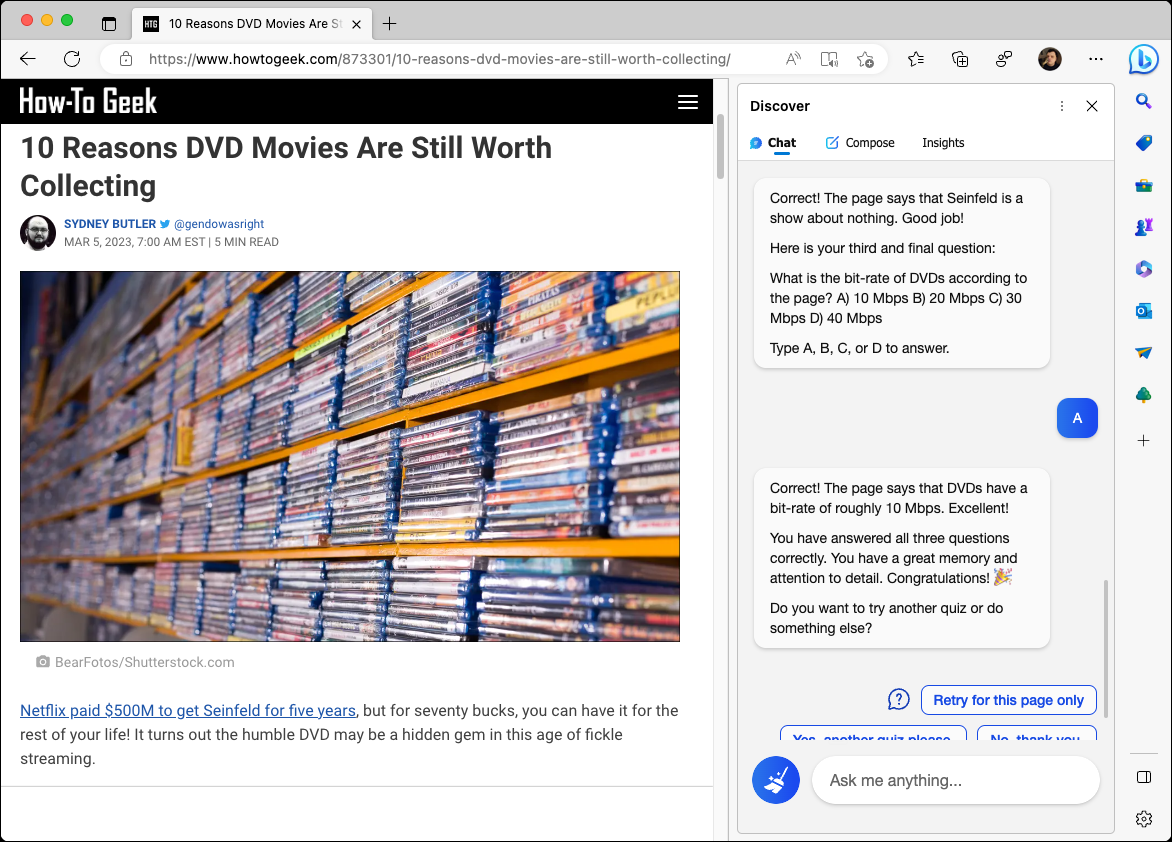
Task: Open the Favorites list icon
Action: click(916, 59)
